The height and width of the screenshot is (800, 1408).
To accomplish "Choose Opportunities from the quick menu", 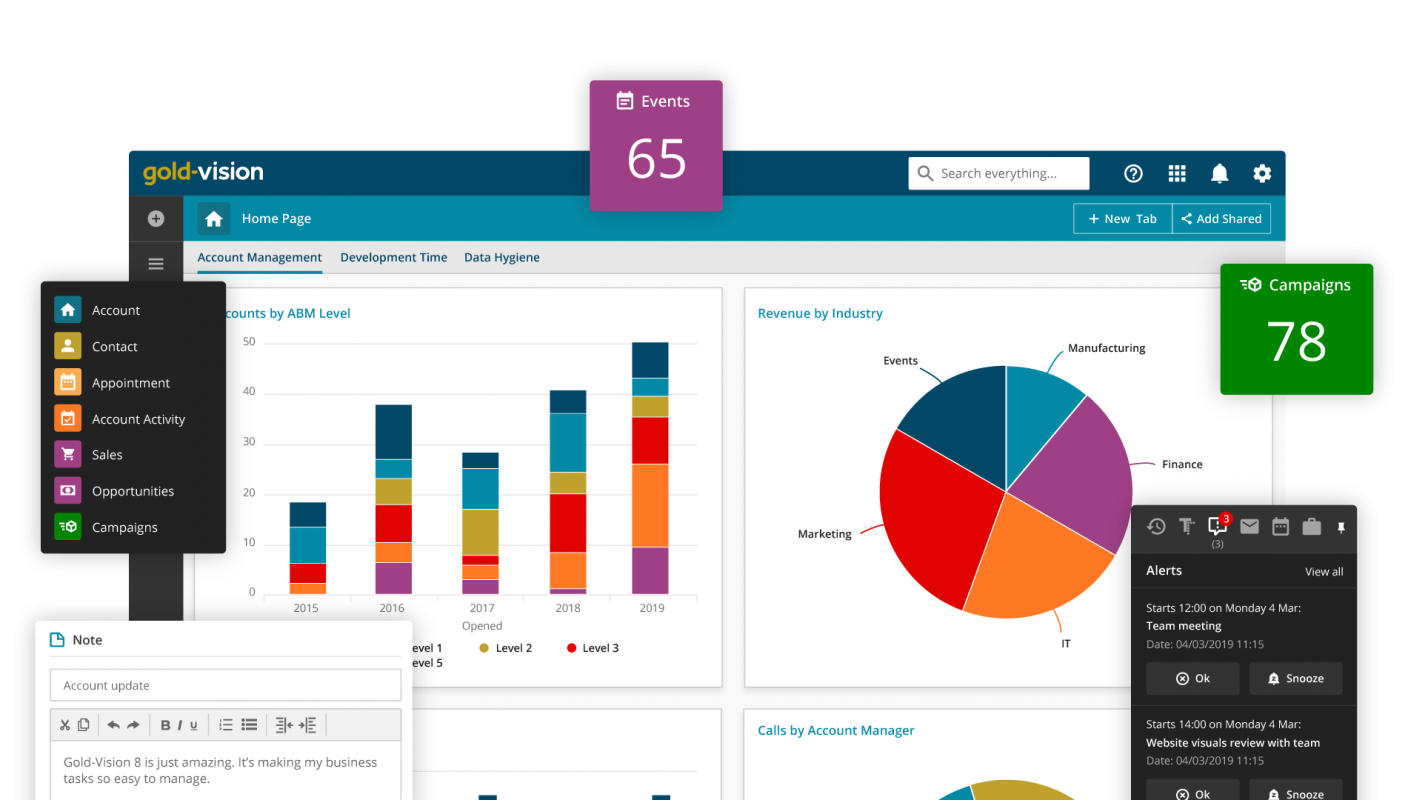I will (114, 491).
